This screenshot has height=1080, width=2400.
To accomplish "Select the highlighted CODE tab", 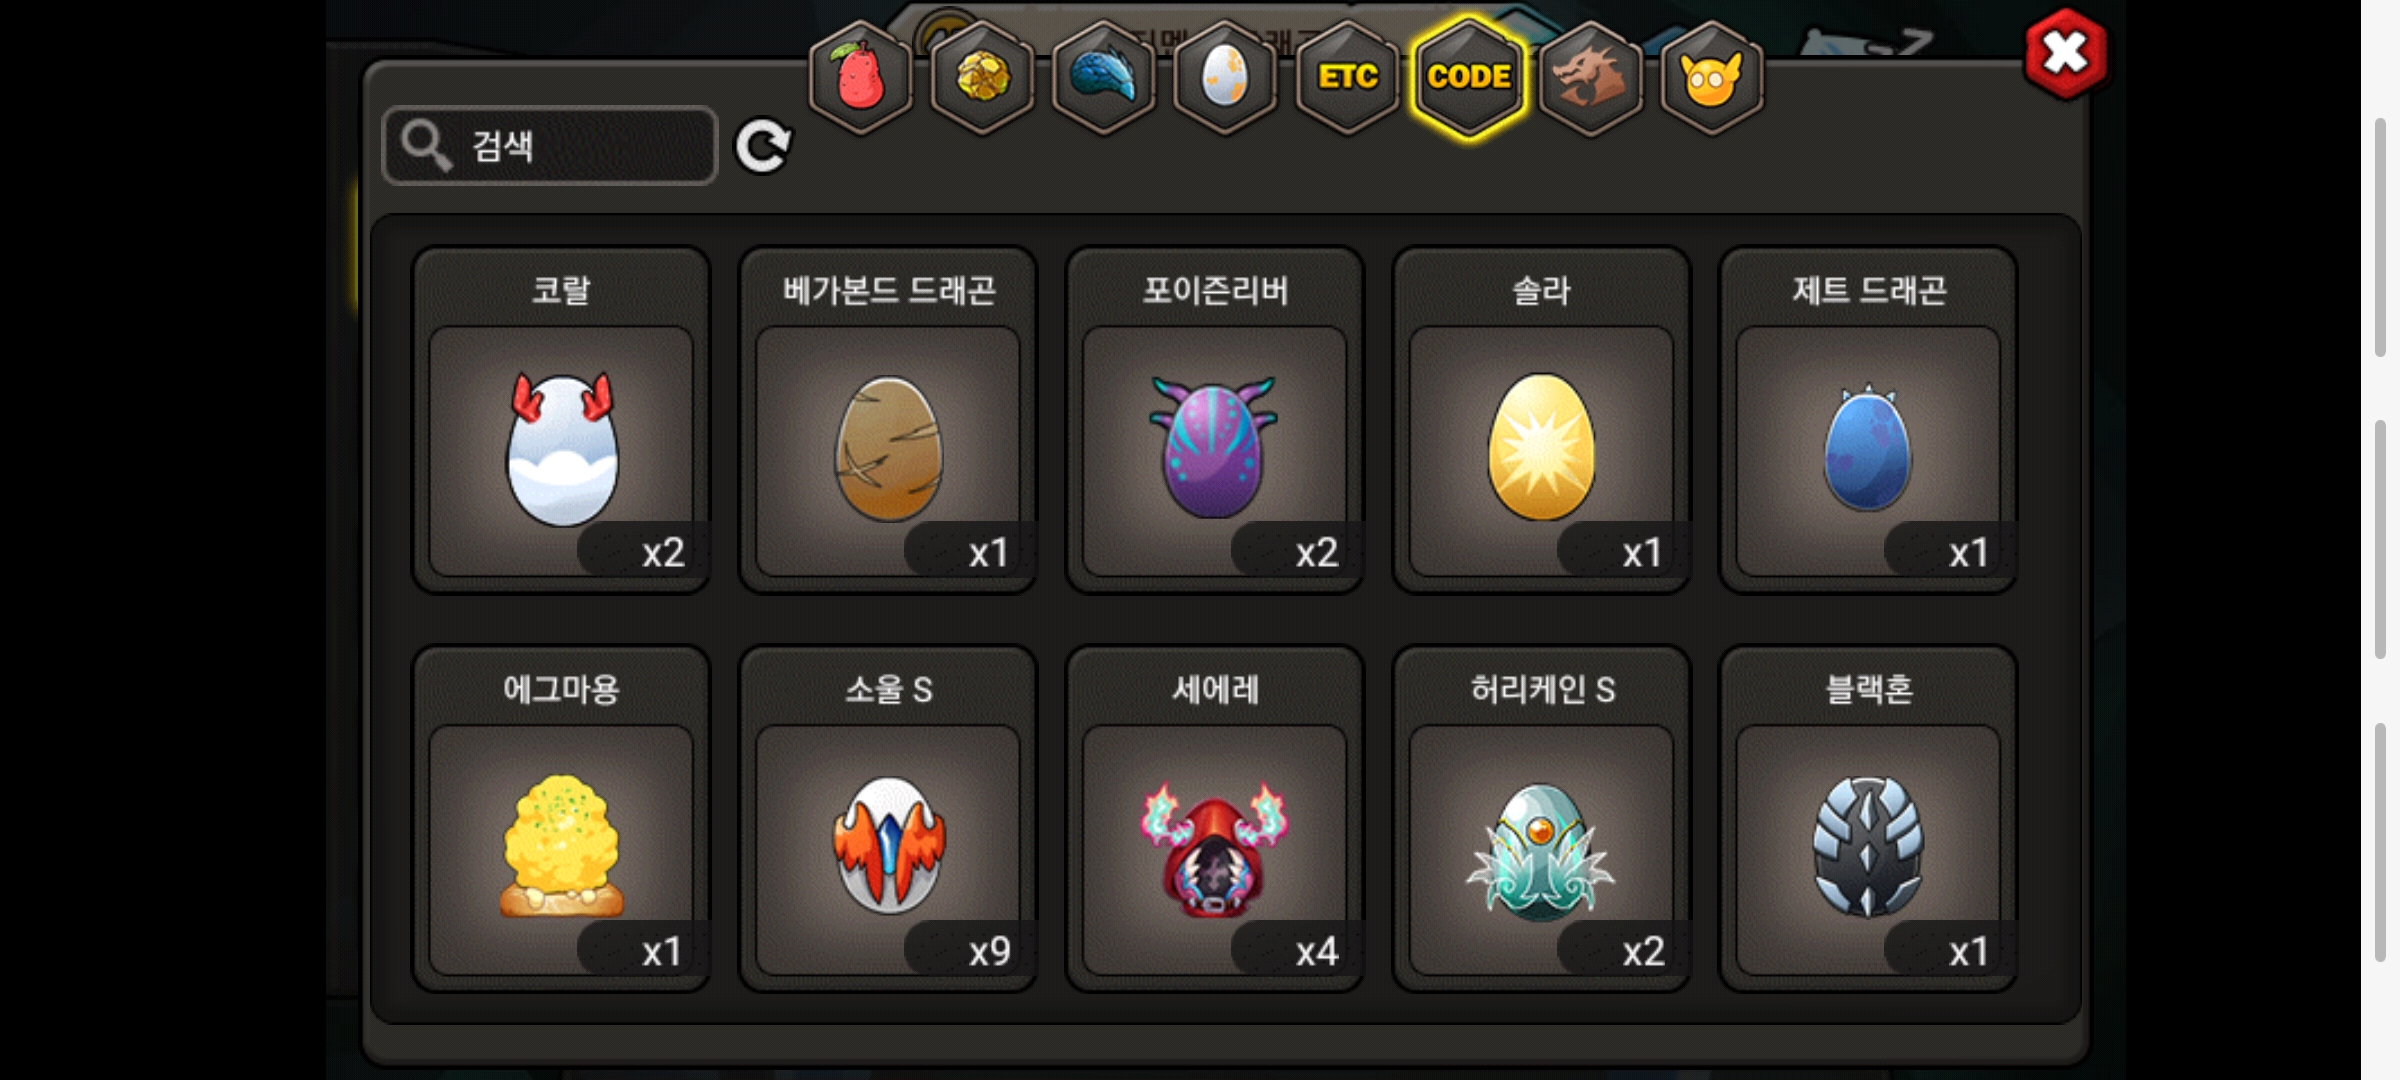I will tap(1469, 77).
